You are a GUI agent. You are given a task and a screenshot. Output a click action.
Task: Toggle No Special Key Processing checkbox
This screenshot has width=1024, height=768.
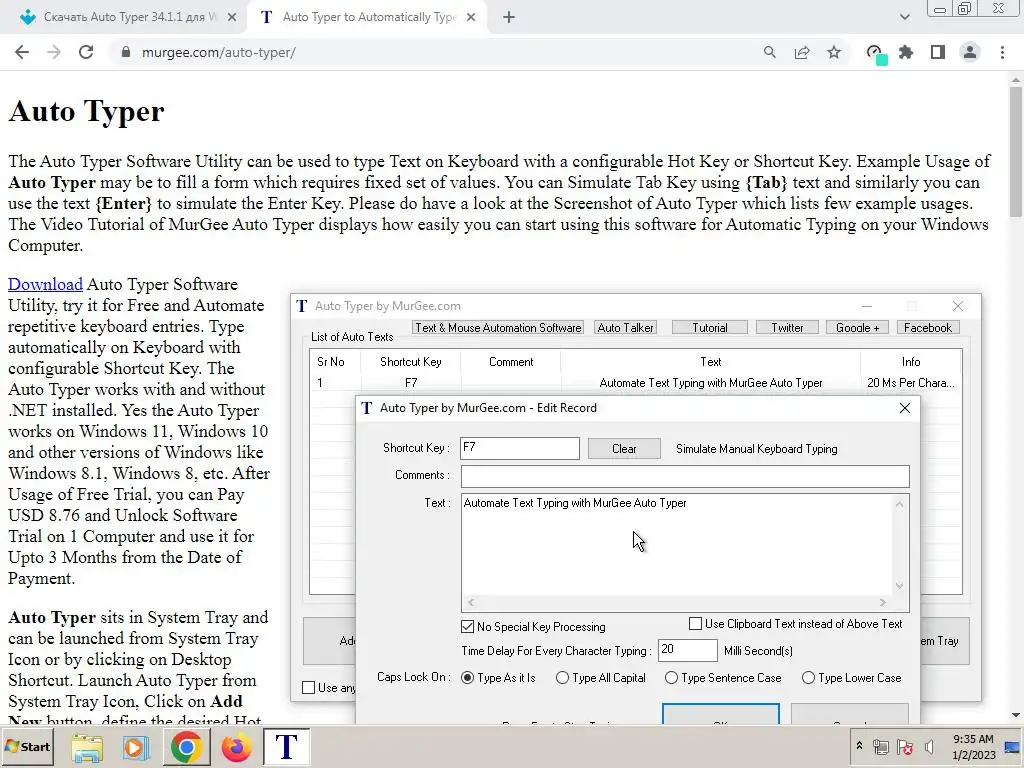click(x=468, y=627)
